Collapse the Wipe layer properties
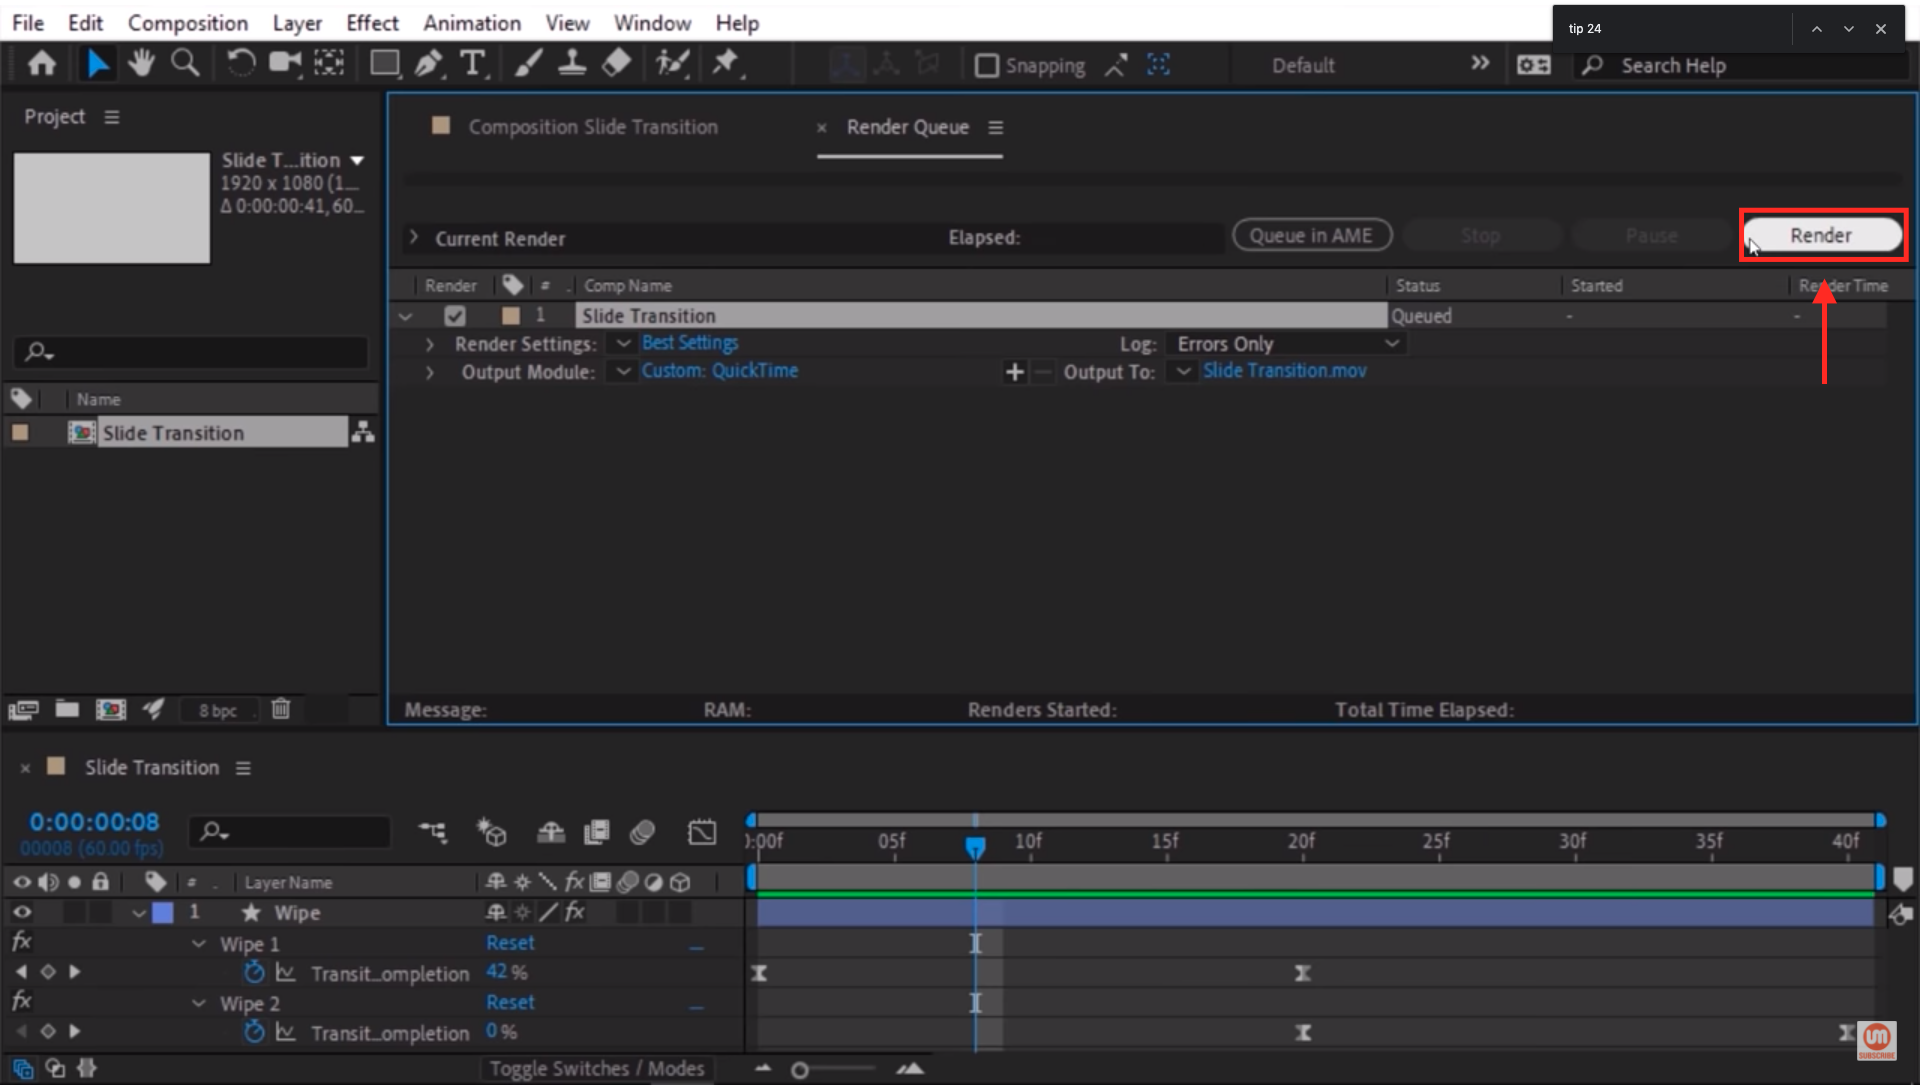 click(x=139, y=913)
